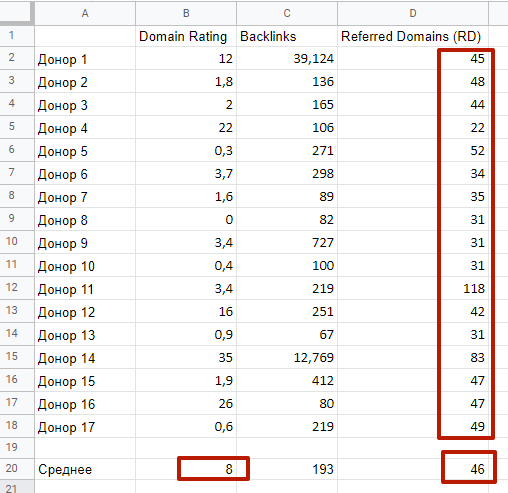Viewport: 508px width, 493px height.
Task: Click the average Domain Rating cell 8
Action: (x=213, y=469)
